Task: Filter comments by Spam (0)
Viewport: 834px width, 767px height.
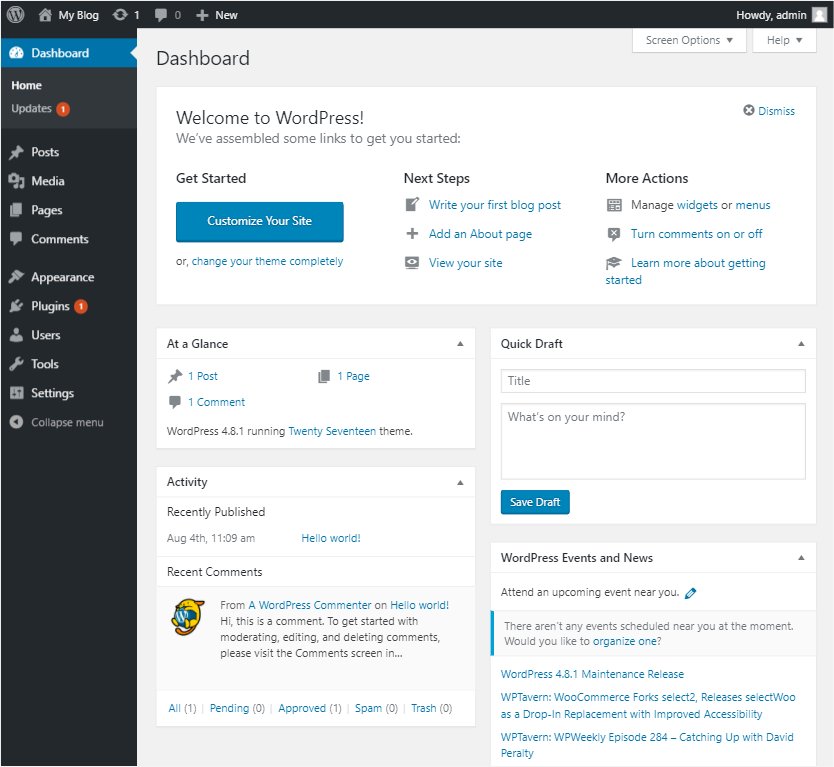Action: point(377,708)
